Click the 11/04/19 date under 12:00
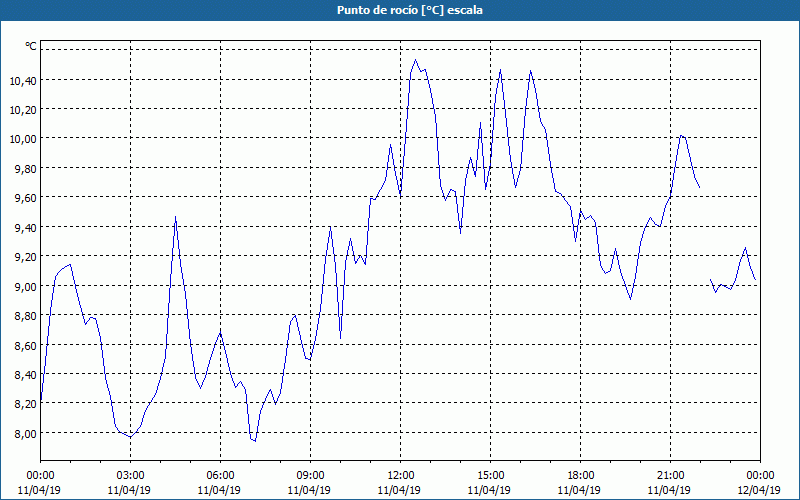 (x=399, y=490)
